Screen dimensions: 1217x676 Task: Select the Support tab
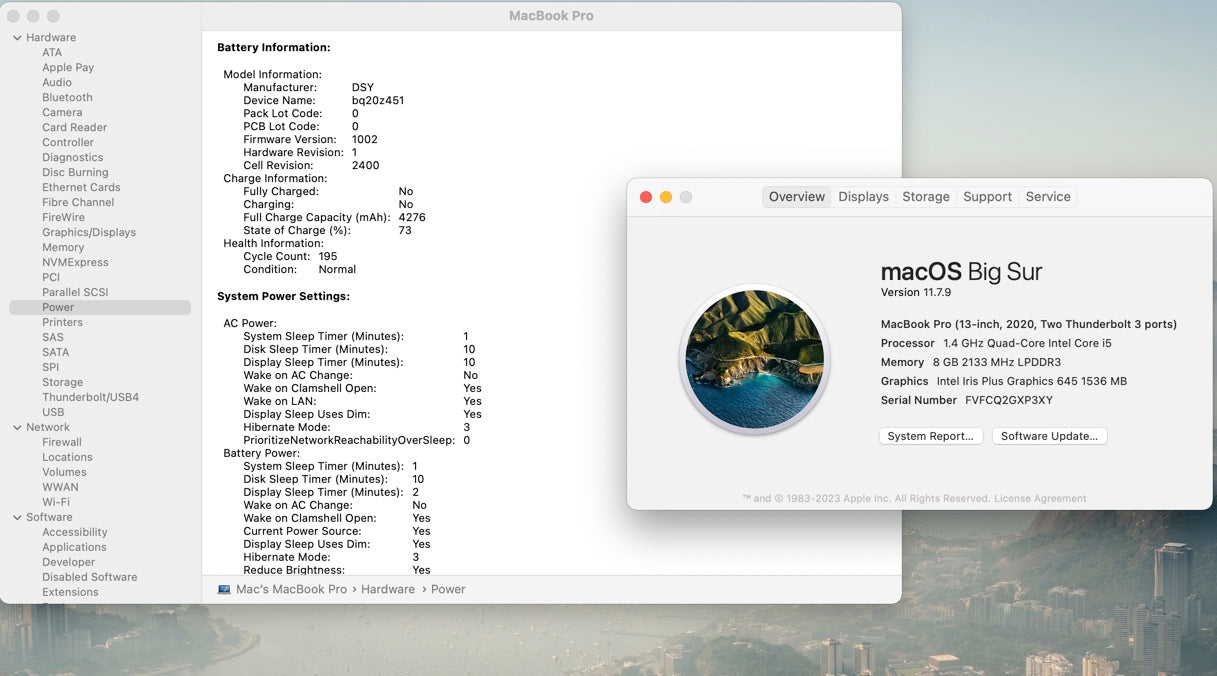987,197
